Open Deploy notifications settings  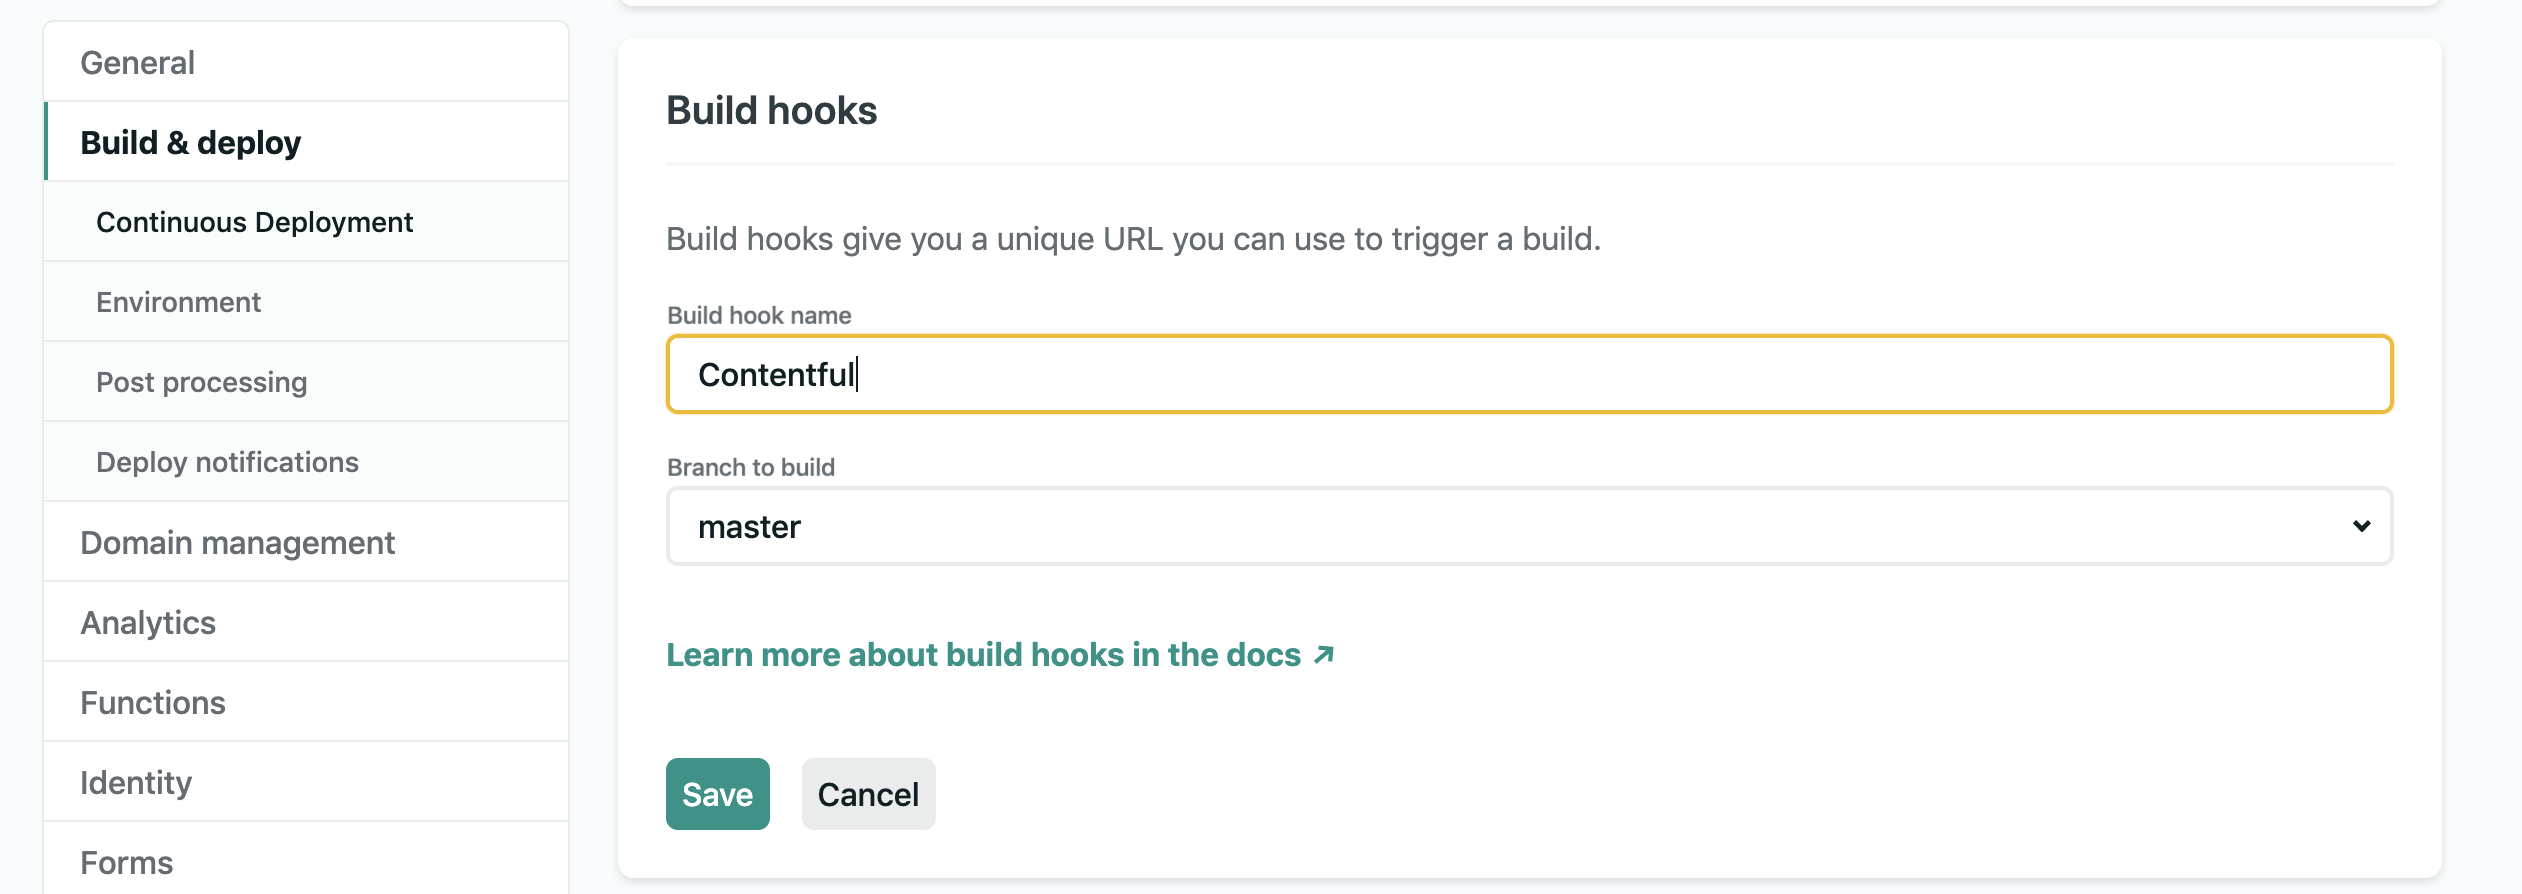[x=227, y=462]
